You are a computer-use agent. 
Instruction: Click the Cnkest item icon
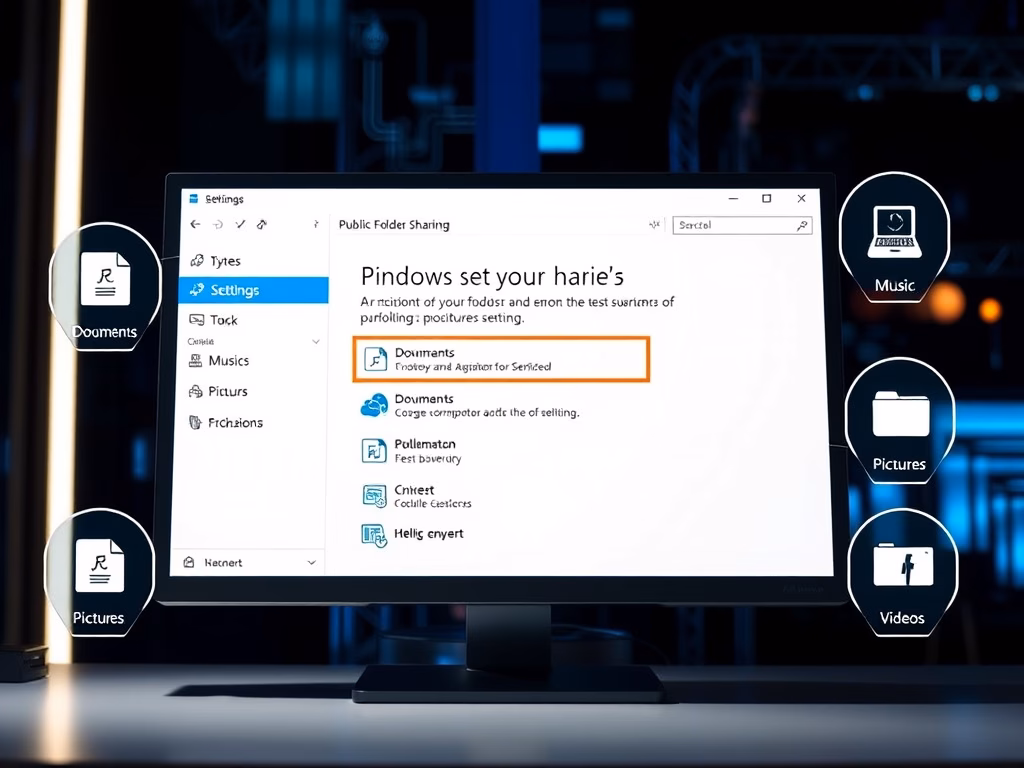coord(374,495)
